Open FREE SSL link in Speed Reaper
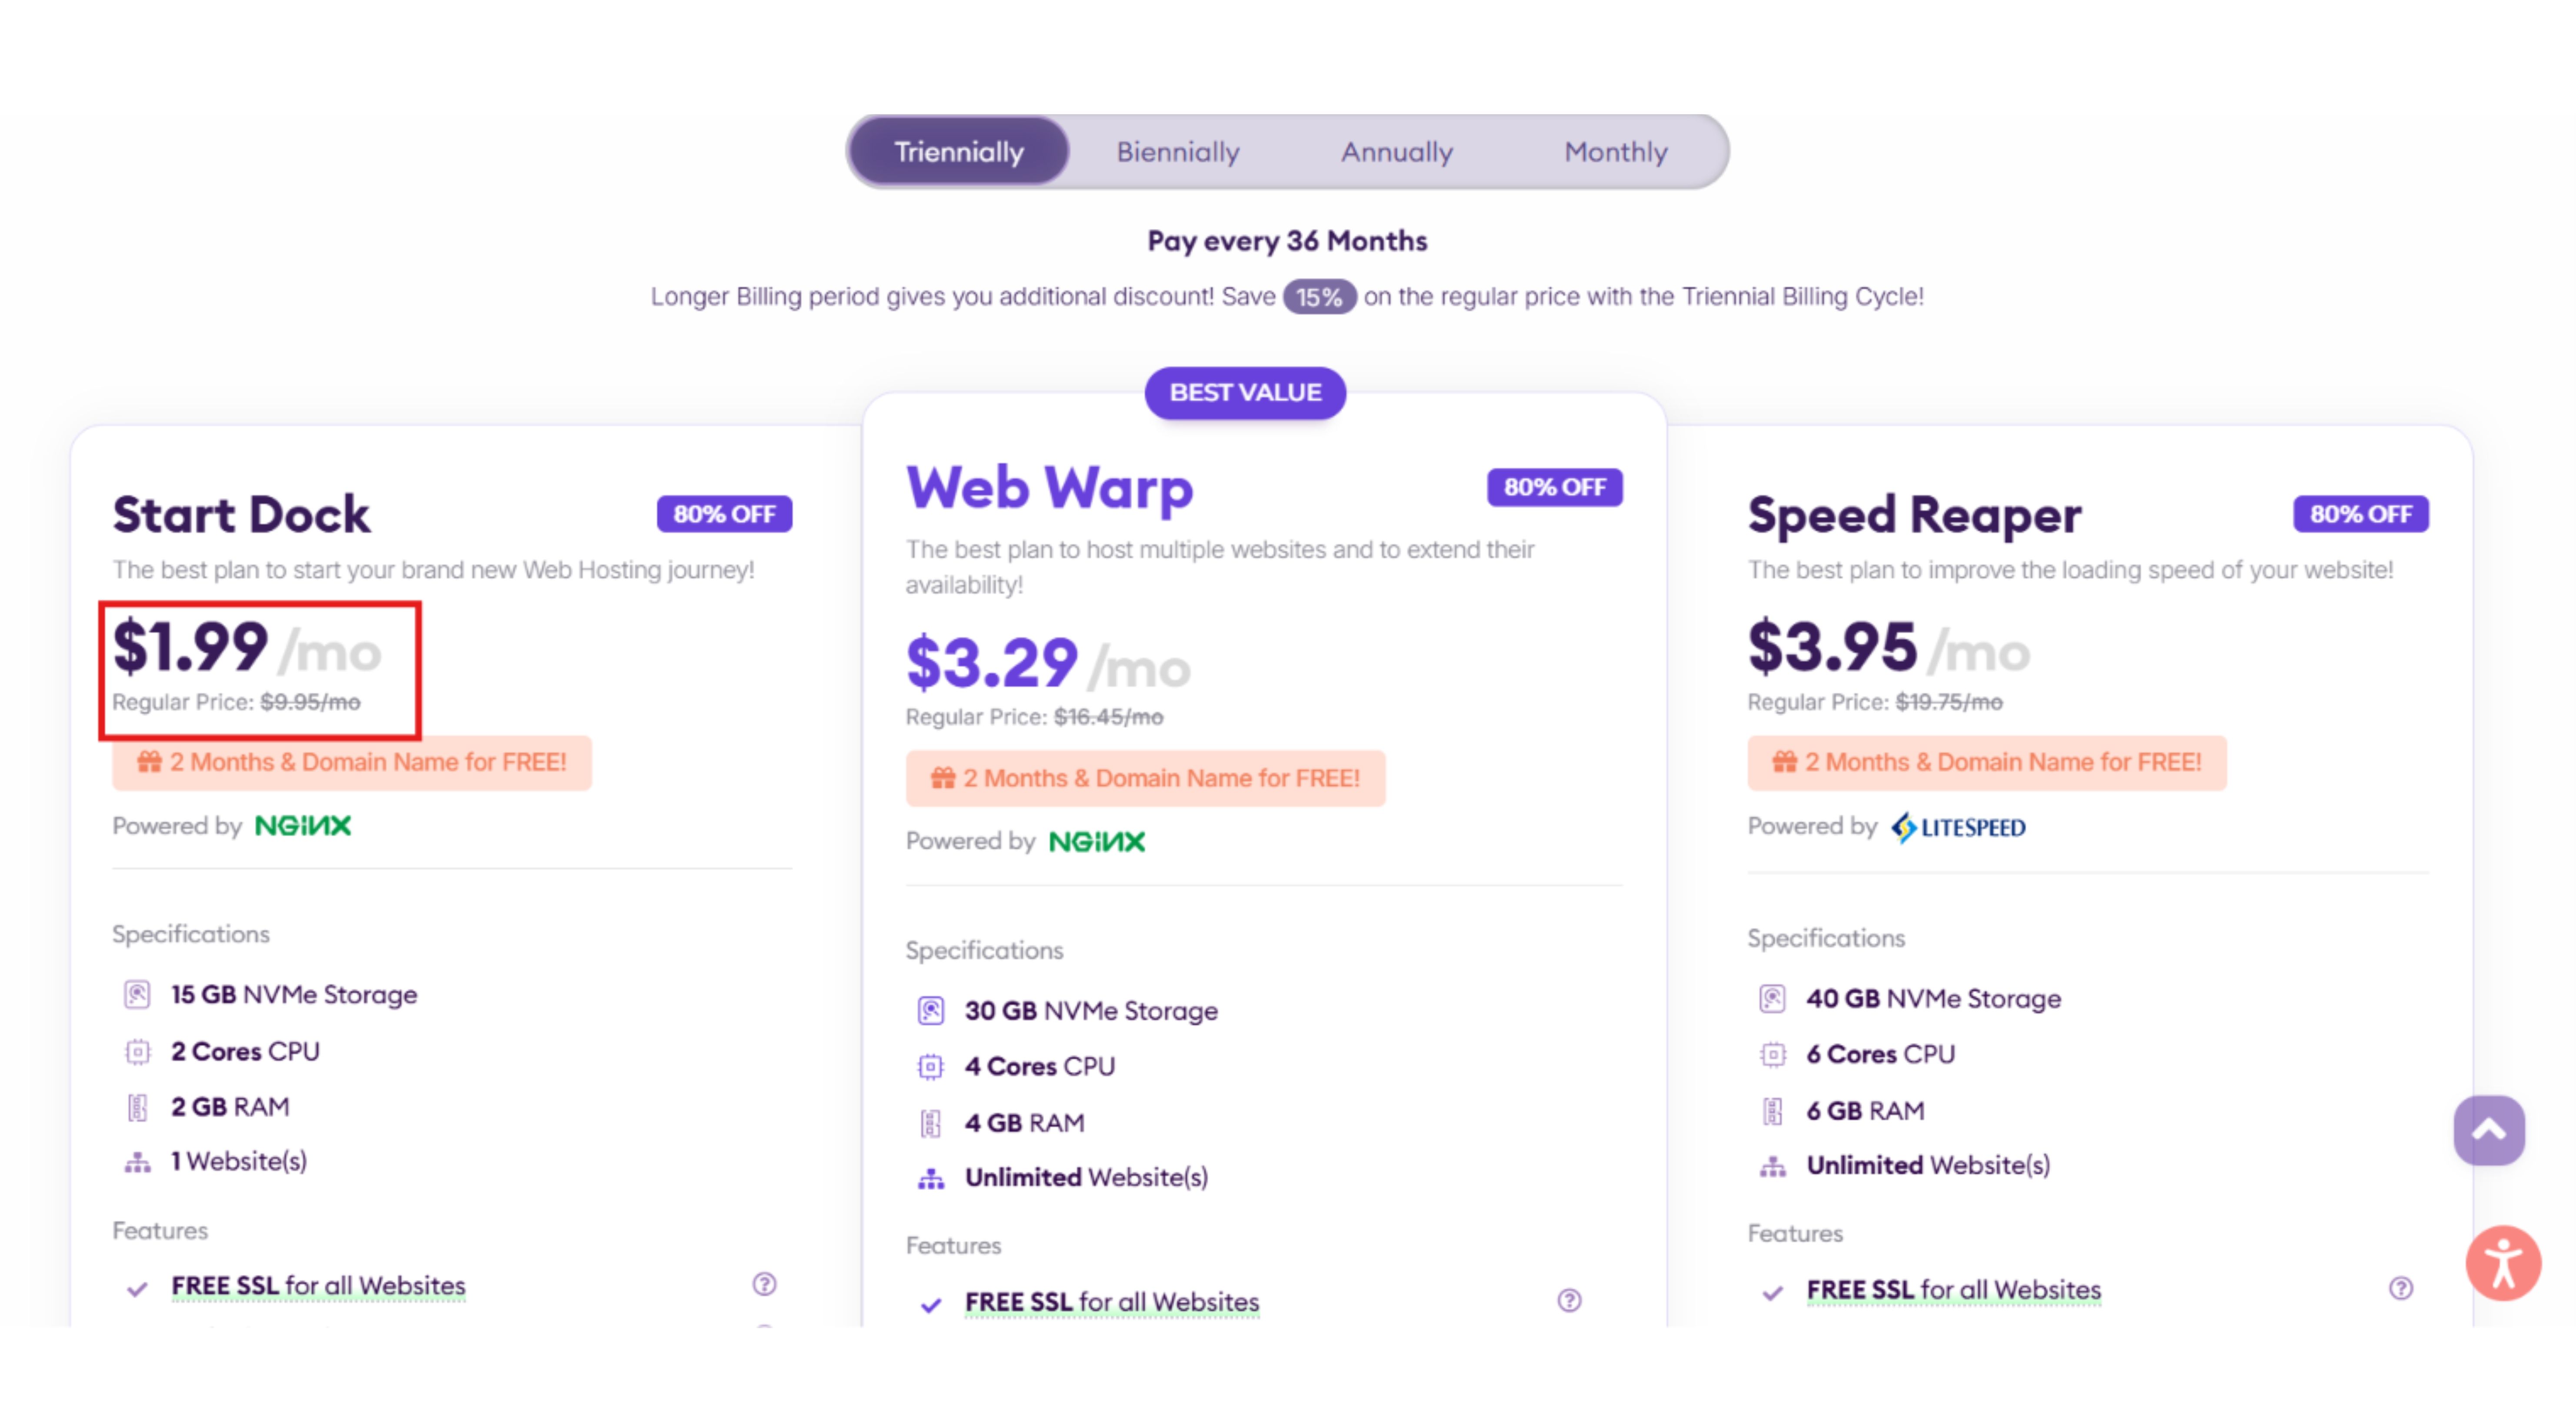Viewport: 2576px width, 1426px height. (1953, 1289)
